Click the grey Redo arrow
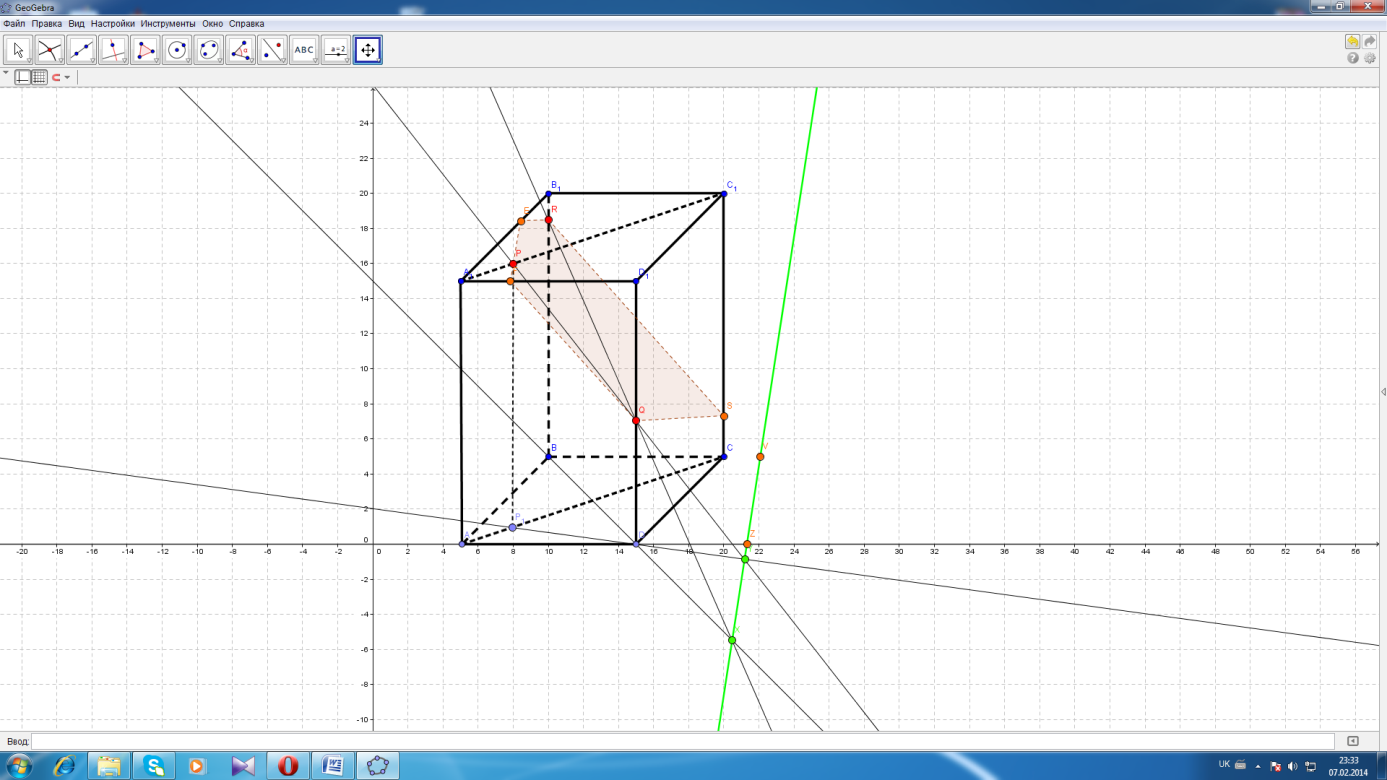 click(1370, 42)
